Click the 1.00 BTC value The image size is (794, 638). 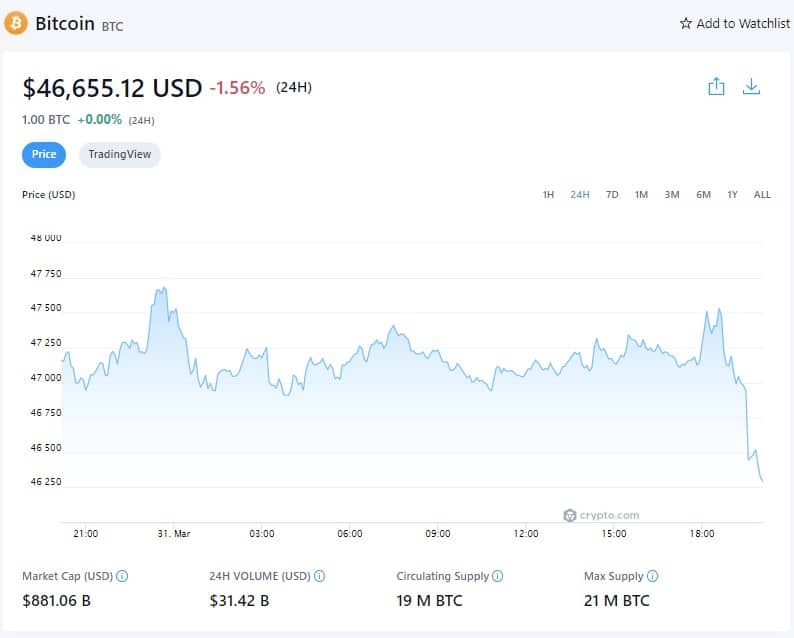(x=46, y=119)
